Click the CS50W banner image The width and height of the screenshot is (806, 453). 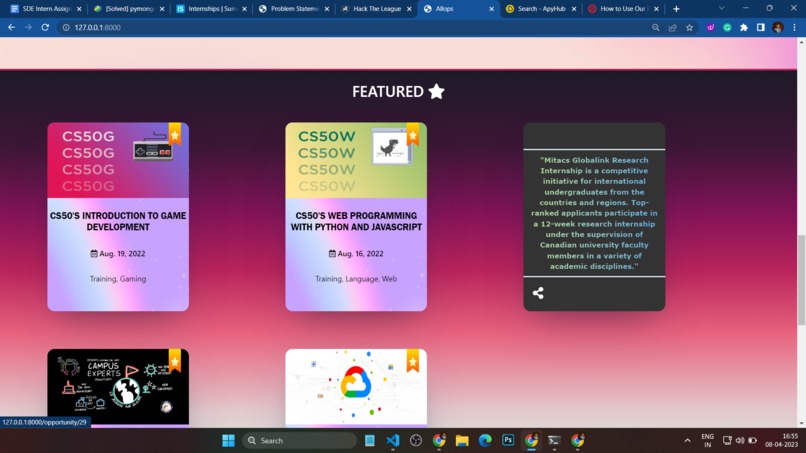pos(356,160)
